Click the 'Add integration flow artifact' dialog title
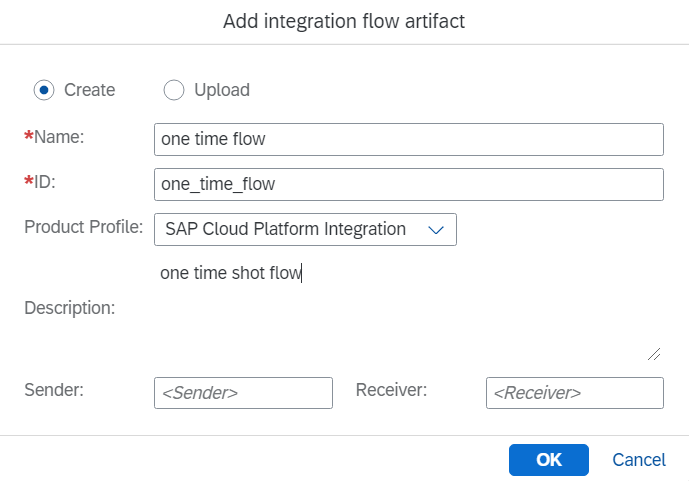Viewport: 689px width, 481px height. (x=344, y=22)
